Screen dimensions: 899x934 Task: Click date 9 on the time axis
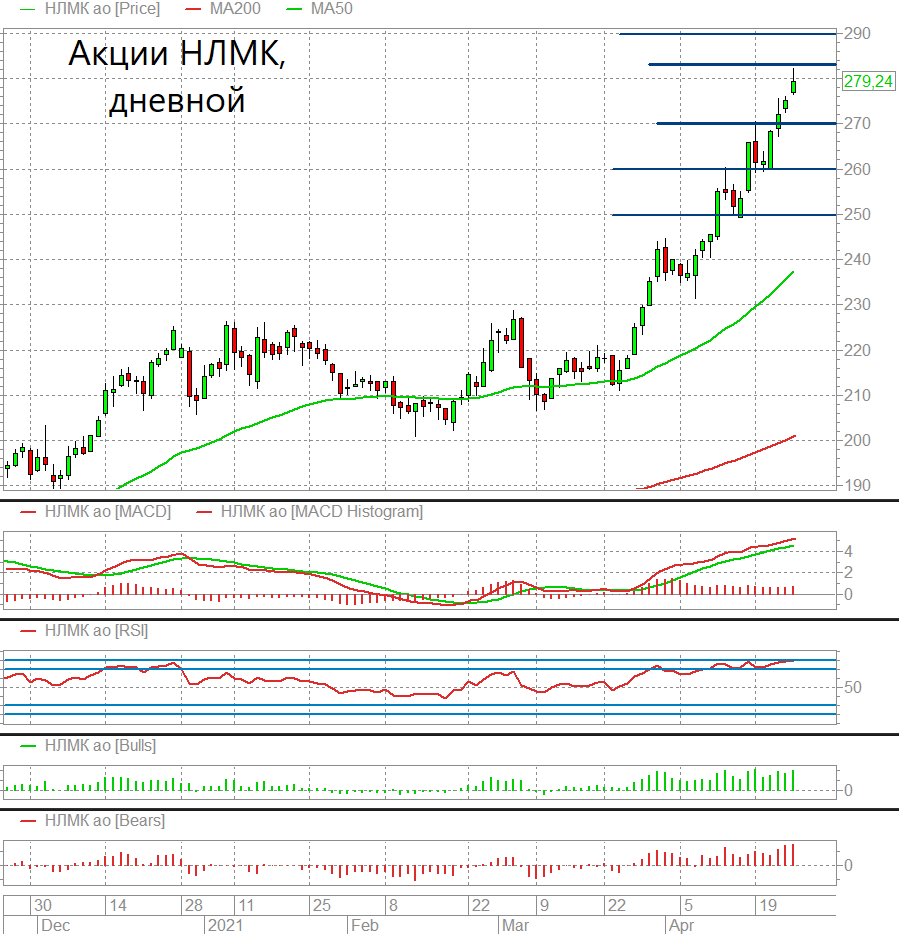[x=544, y=905]
